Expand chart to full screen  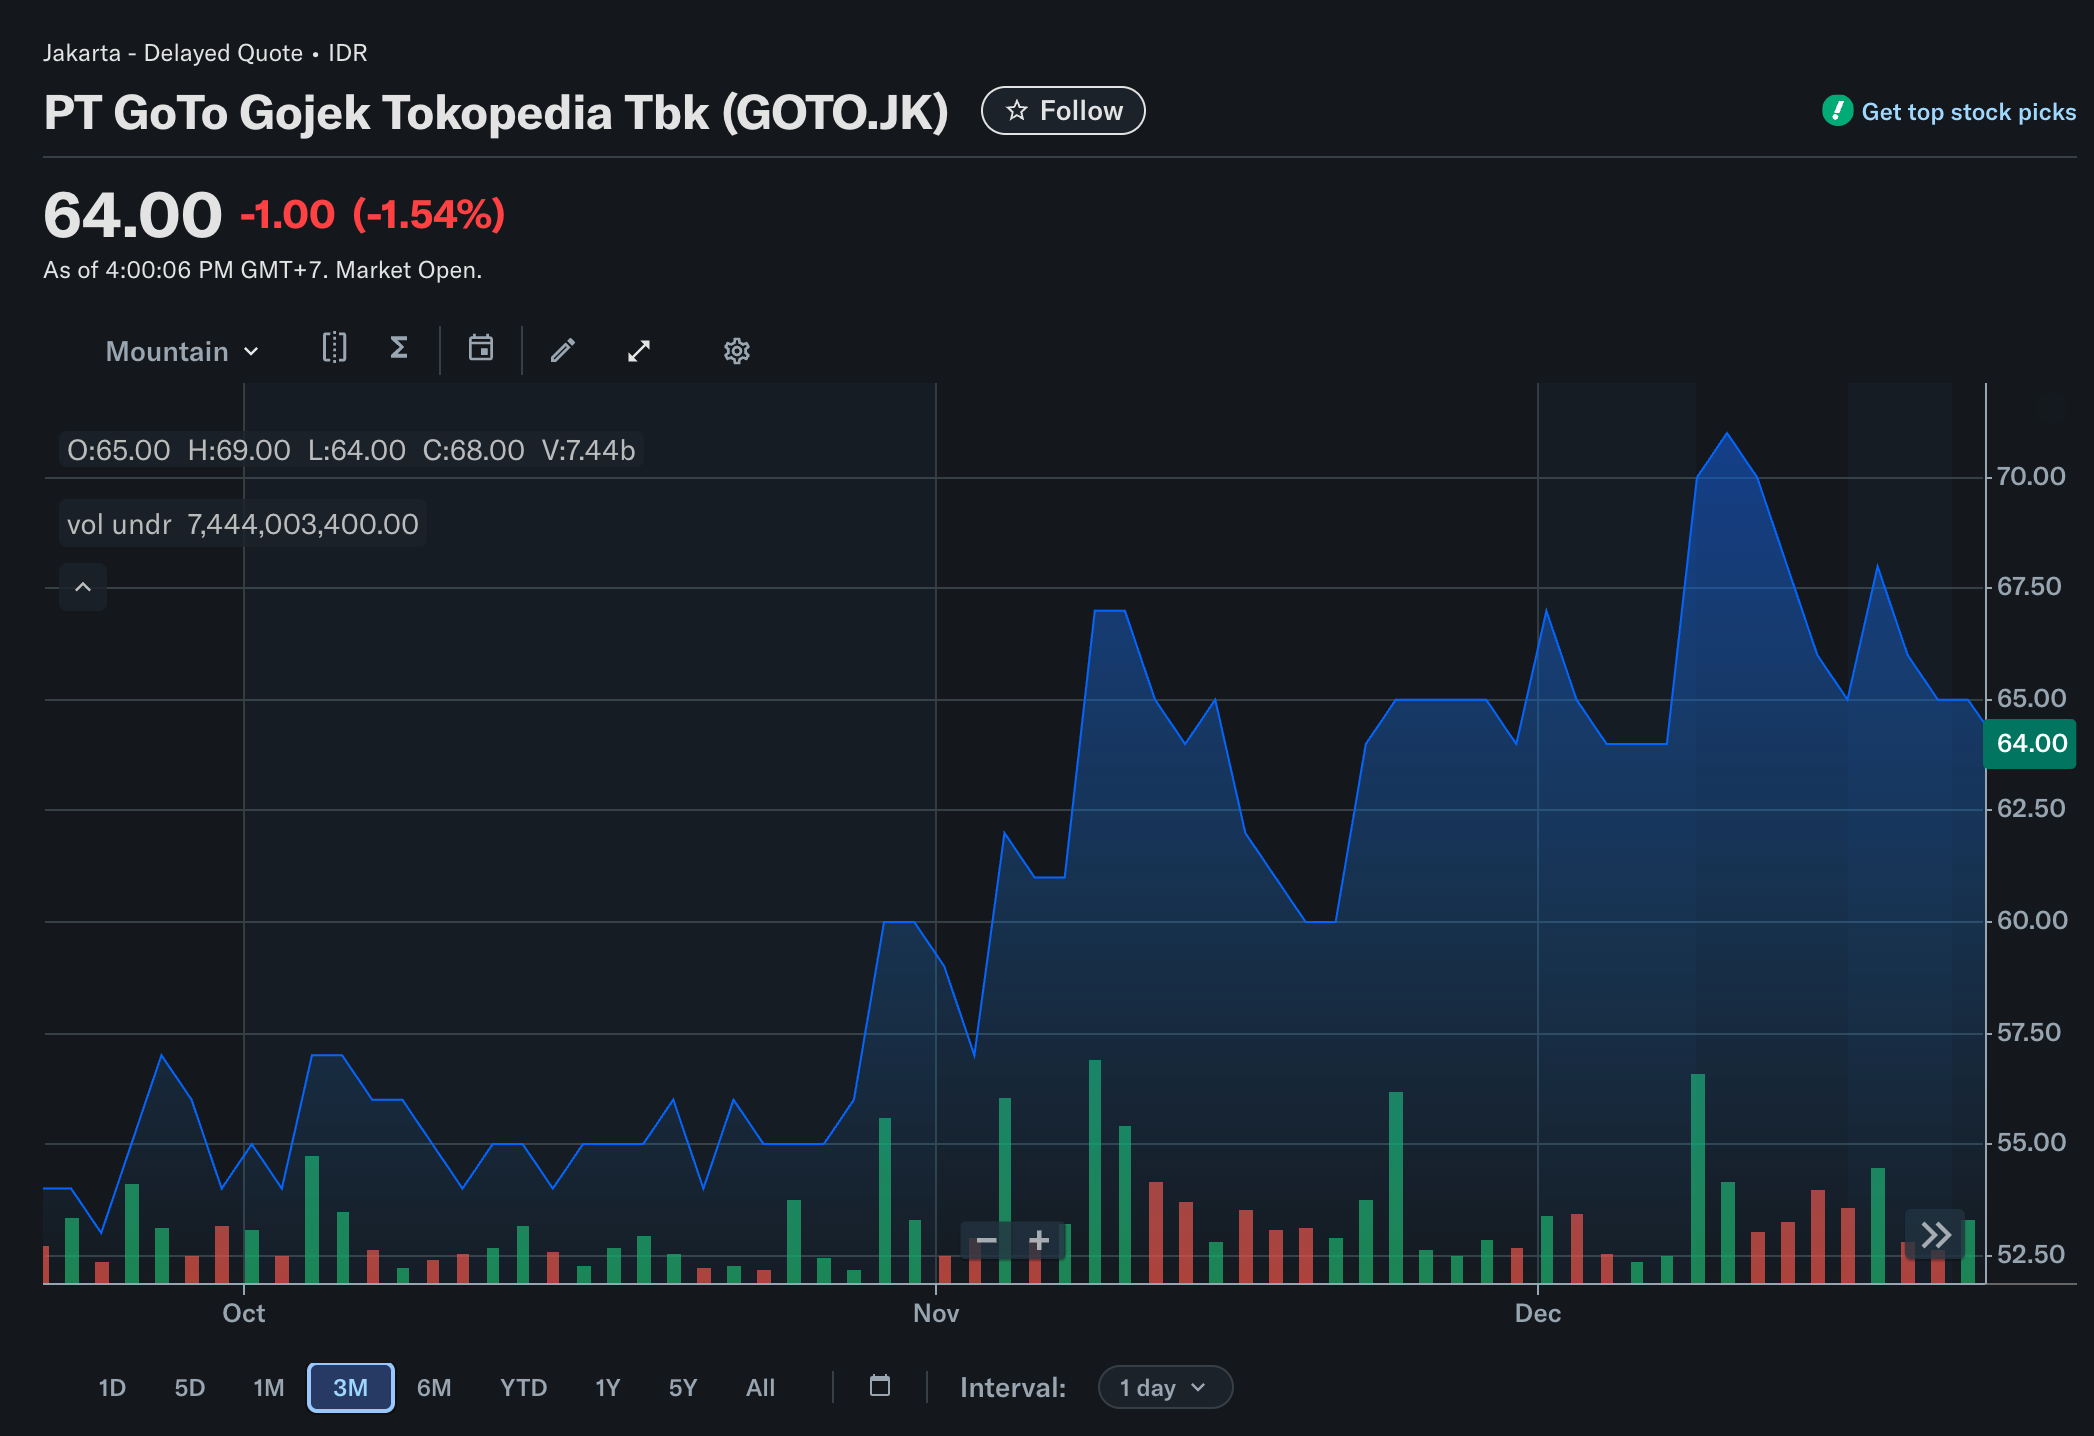(639, 351)
